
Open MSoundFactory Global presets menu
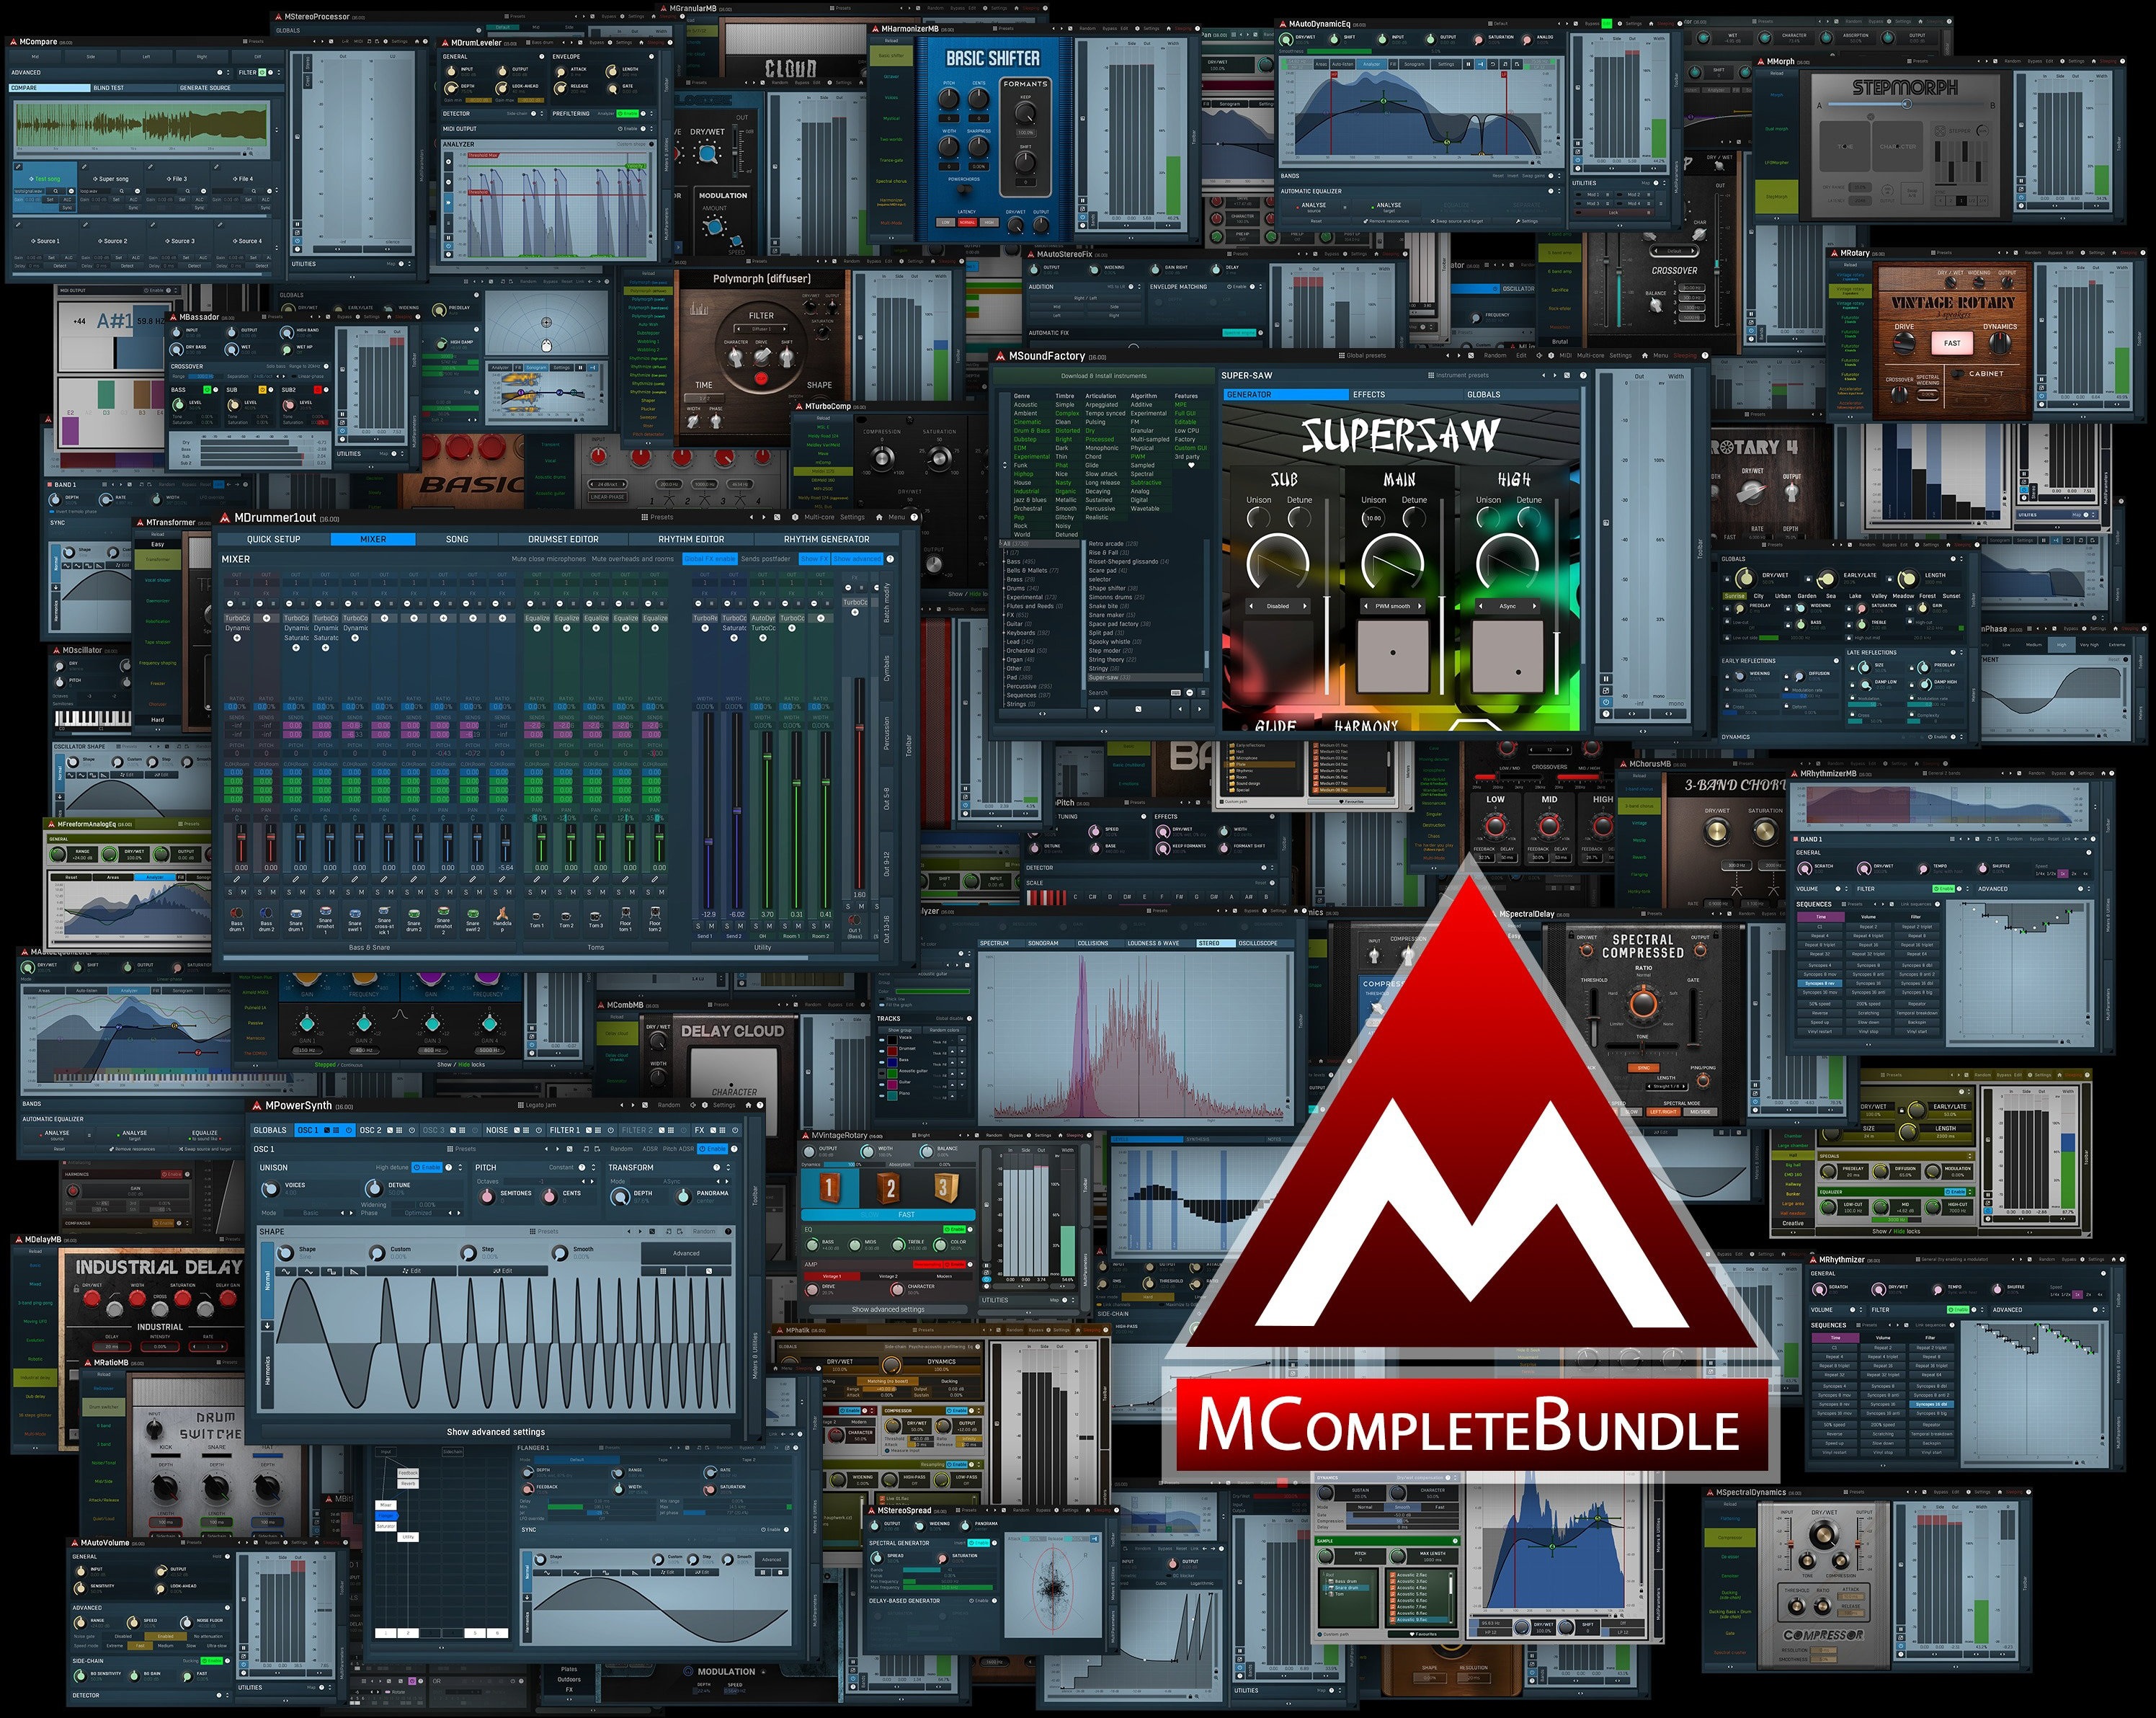[1363, 356]
